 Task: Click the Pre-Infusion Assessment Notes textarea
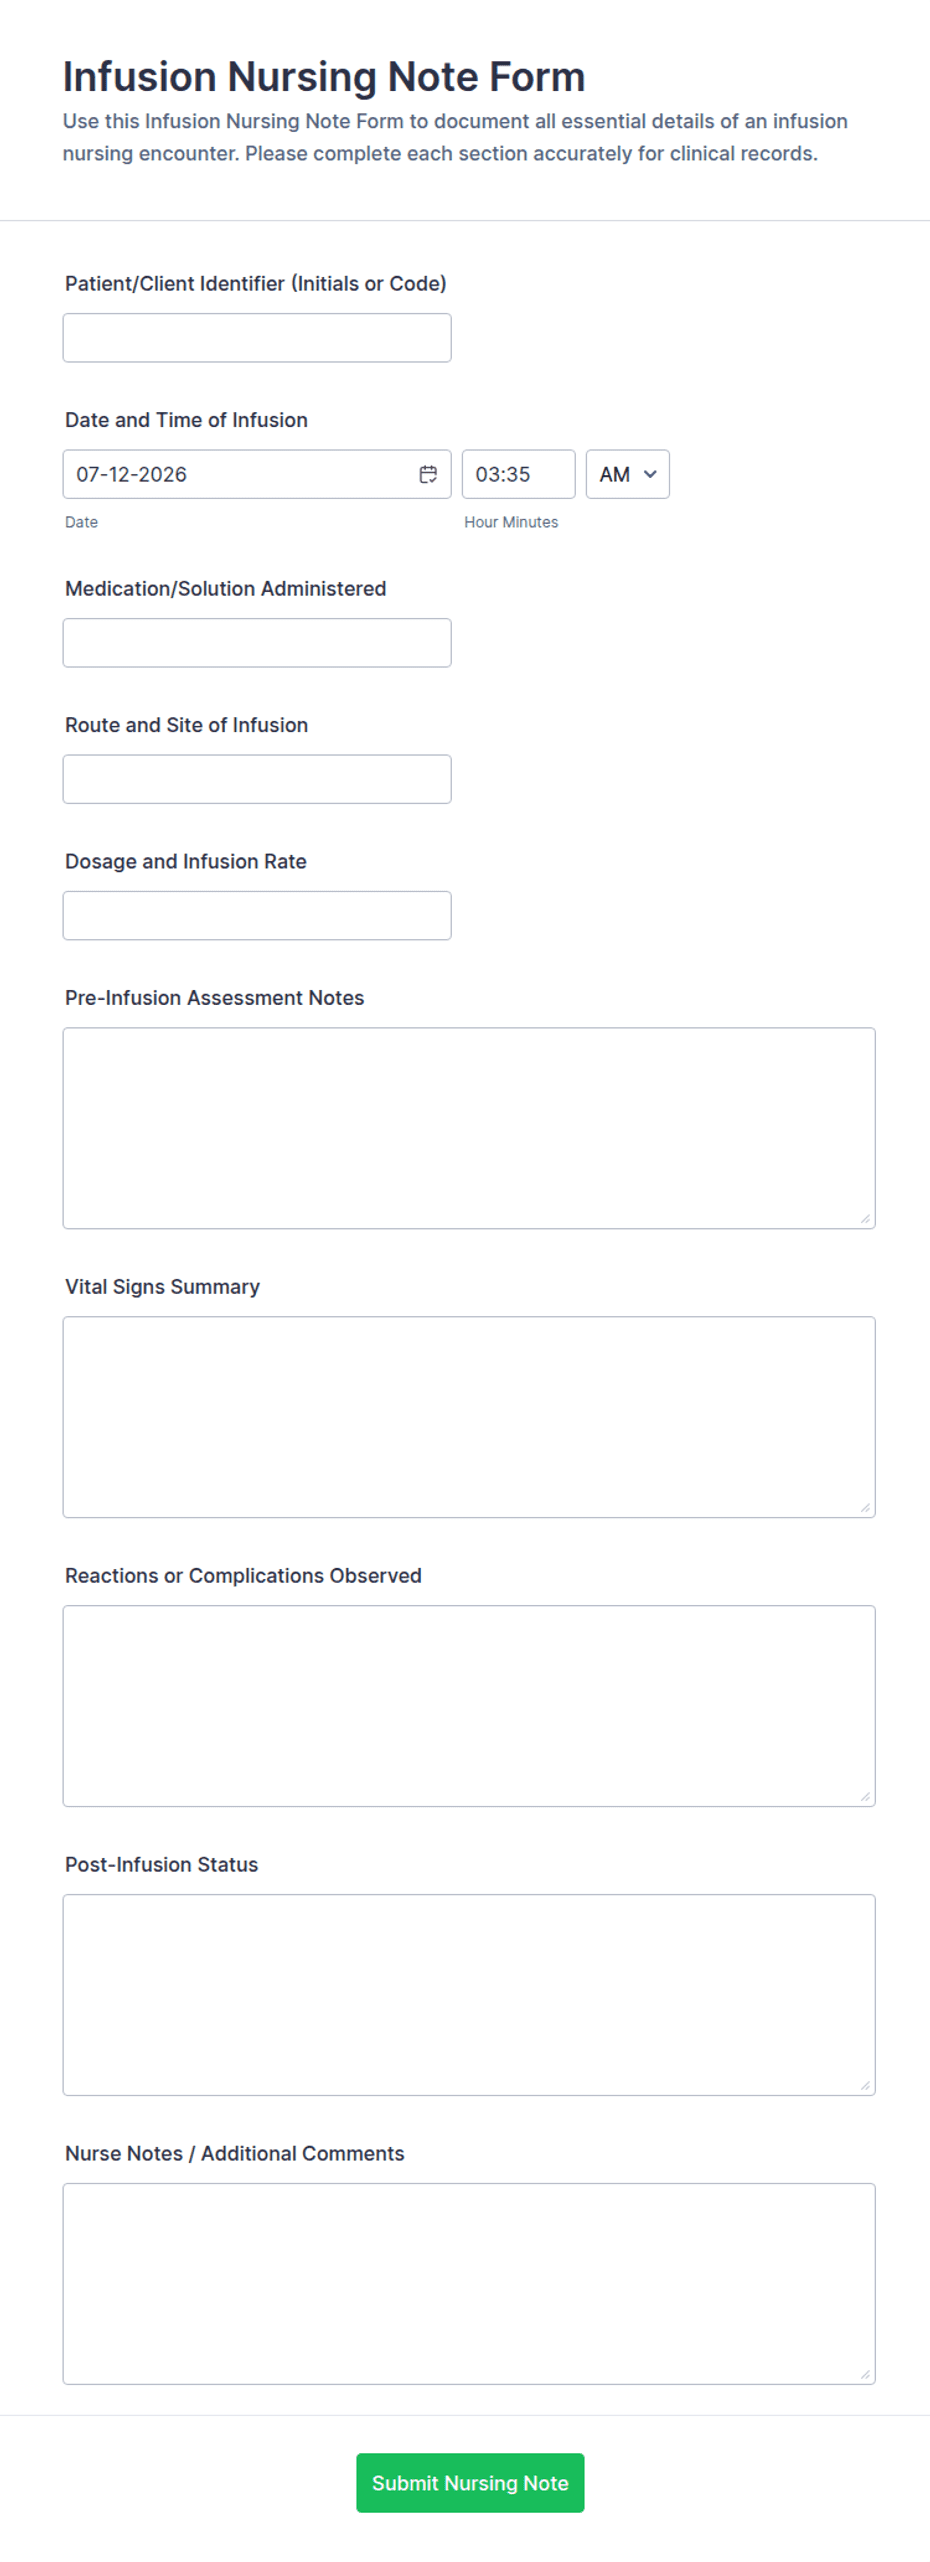pos(469,1128)
